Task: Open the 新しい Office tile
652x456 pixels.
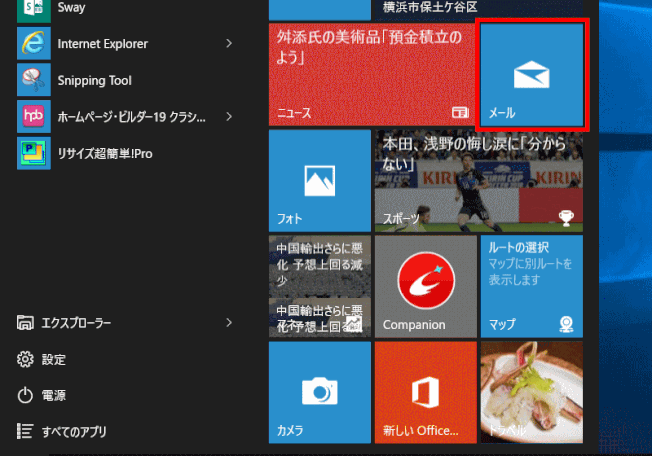Action: tap(426, 392)
